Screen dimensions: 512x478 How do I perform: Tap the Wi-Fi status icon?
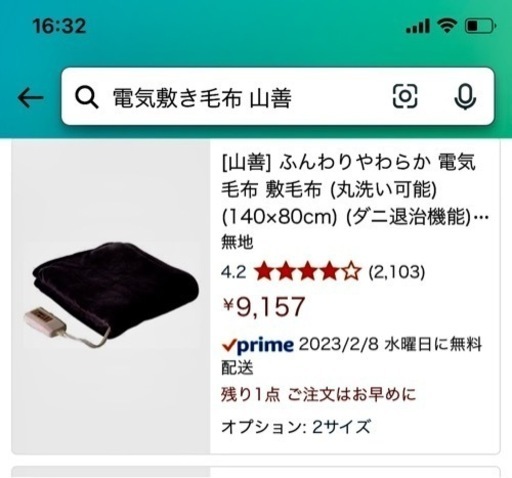(x=447, y=26)
